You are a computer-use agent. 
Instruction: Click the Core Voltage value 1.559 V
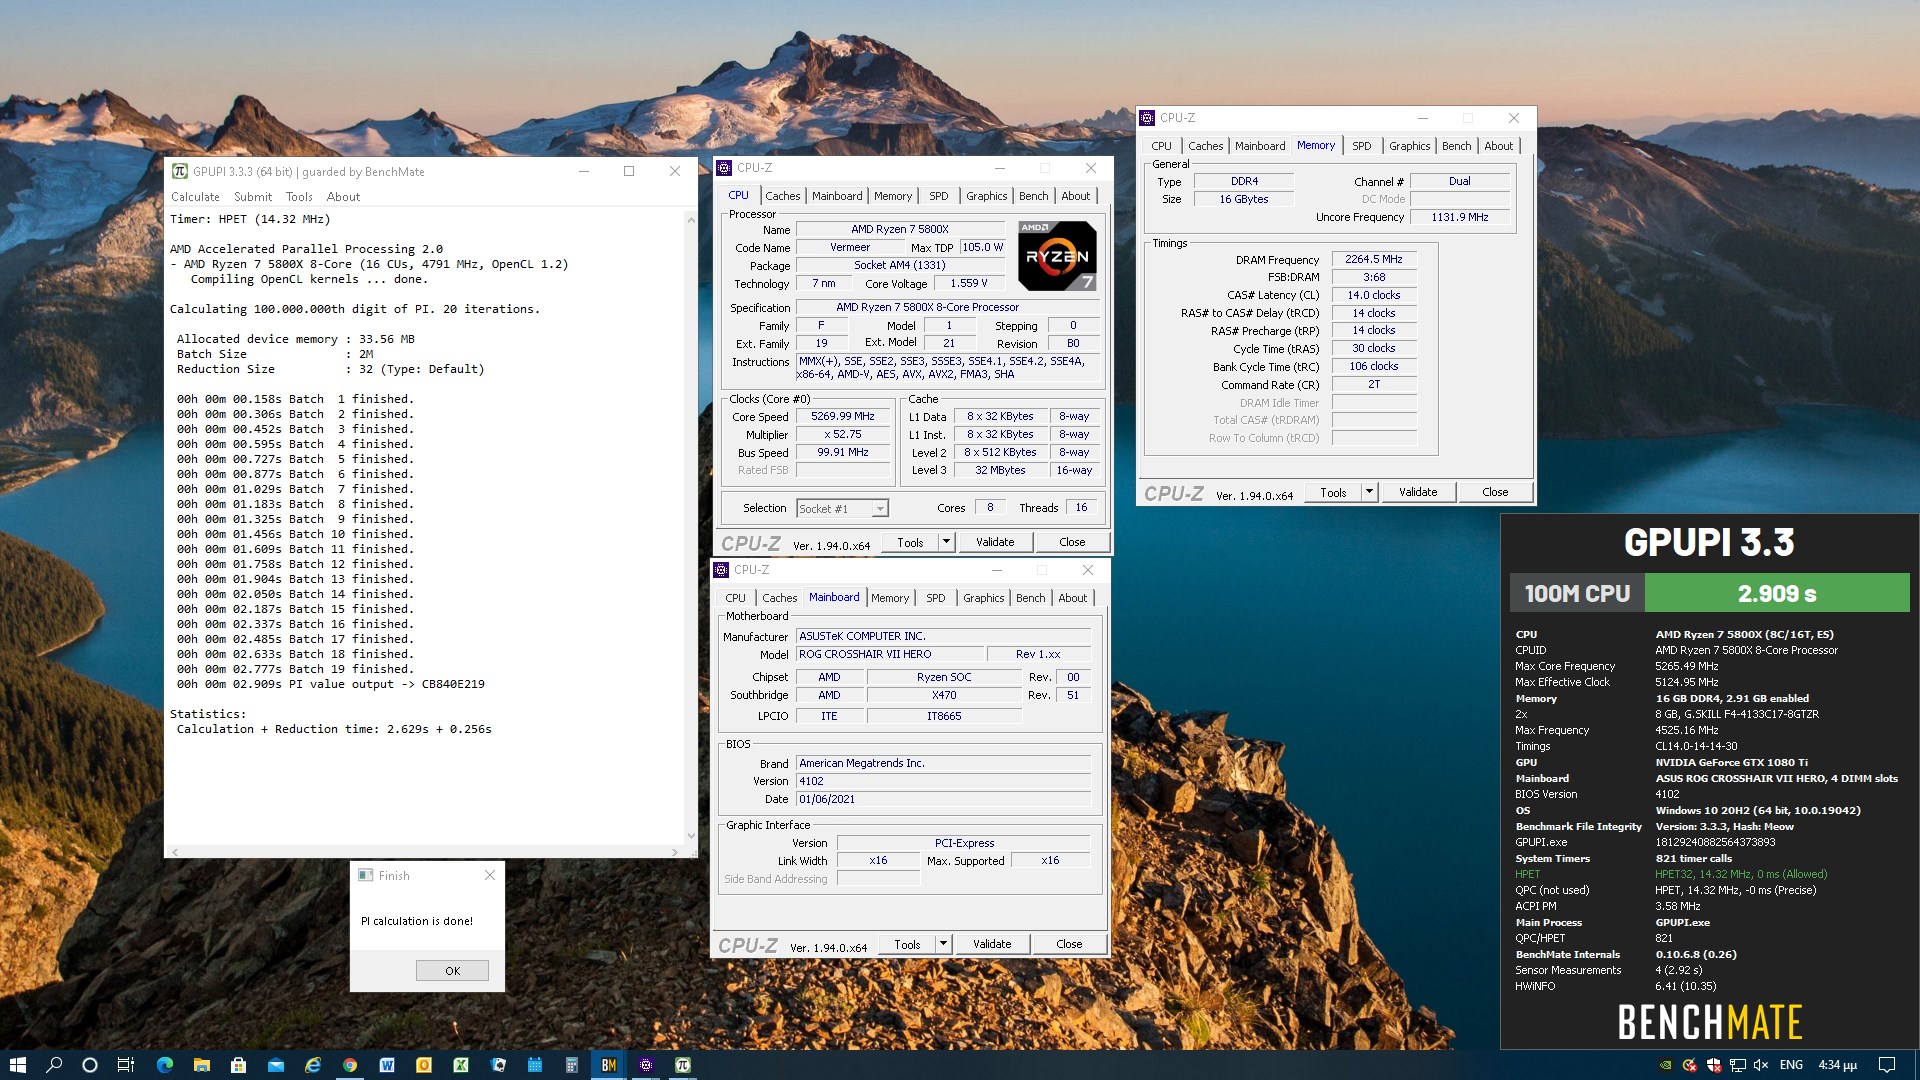tap(968, 284)
